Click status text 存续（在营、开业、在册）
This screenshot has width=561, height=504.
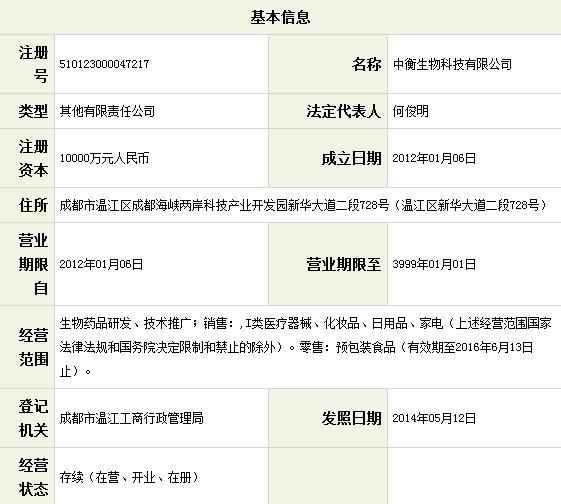pos(129,477)
